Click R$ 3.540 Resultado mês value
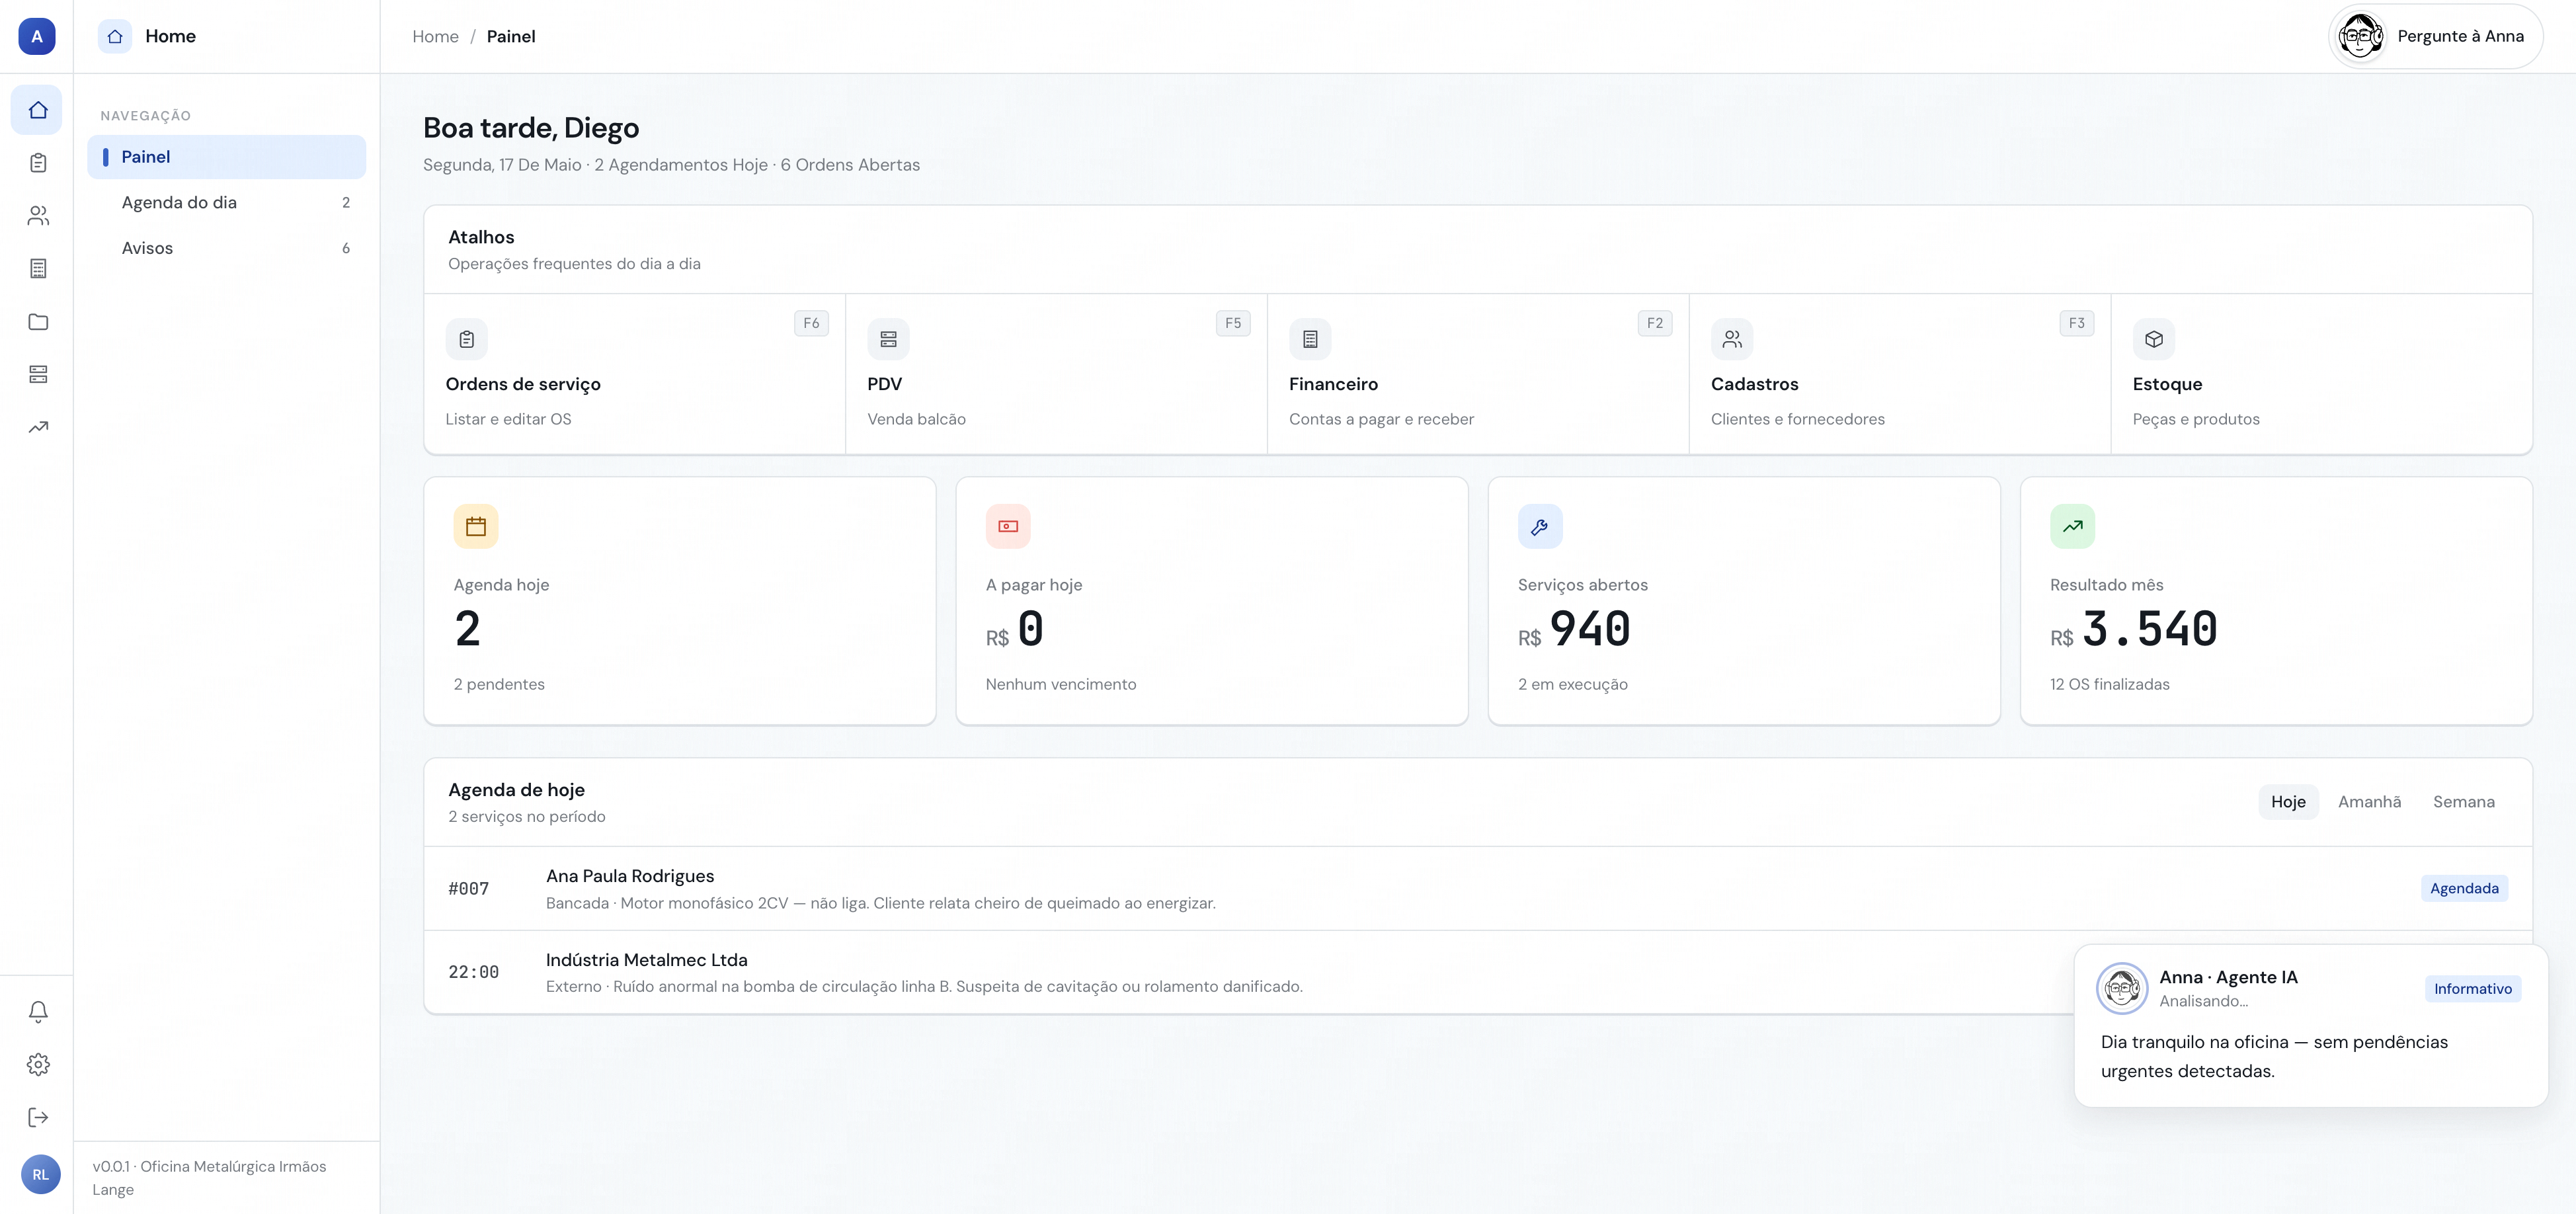Screen dimensions: 2576x1214 point(2134,630)
